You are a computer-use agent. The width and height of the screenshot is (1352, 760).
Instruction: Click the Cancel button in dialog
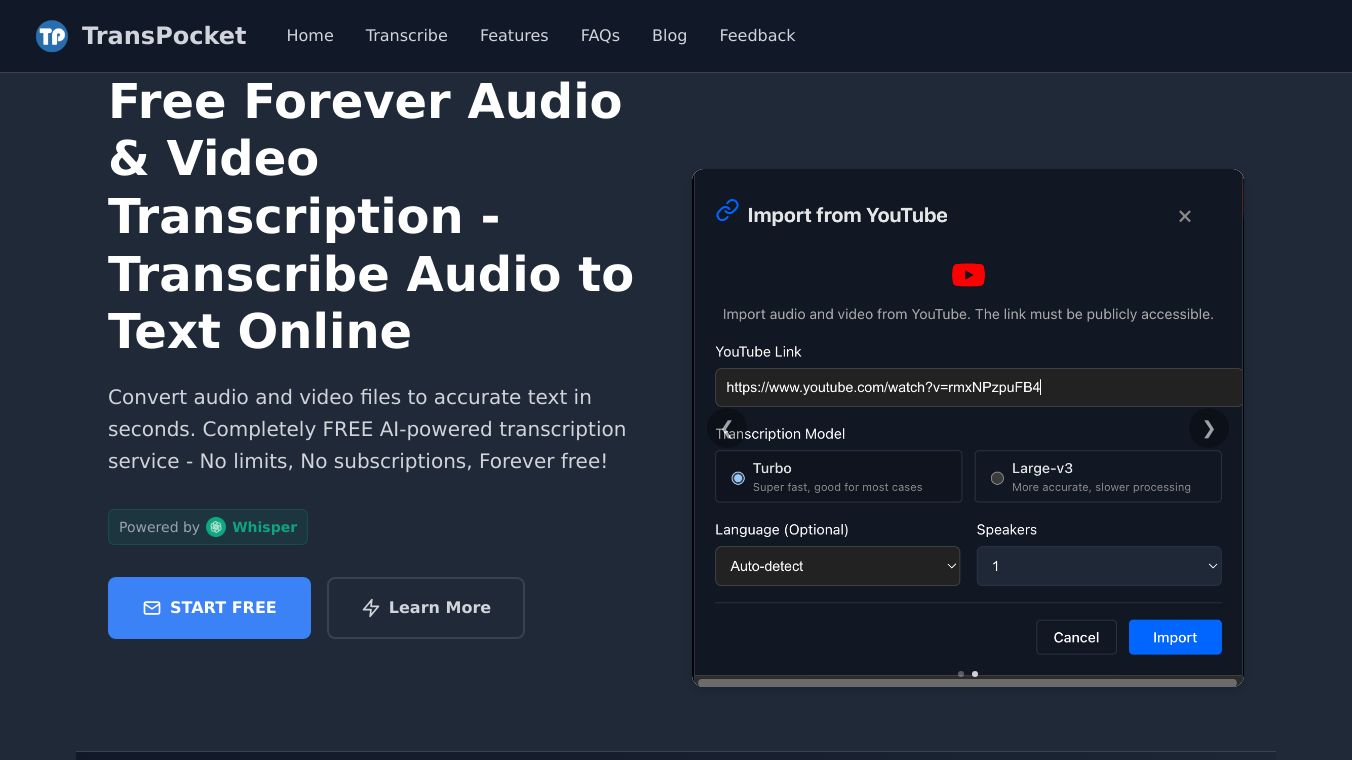tap(1076, 637)
